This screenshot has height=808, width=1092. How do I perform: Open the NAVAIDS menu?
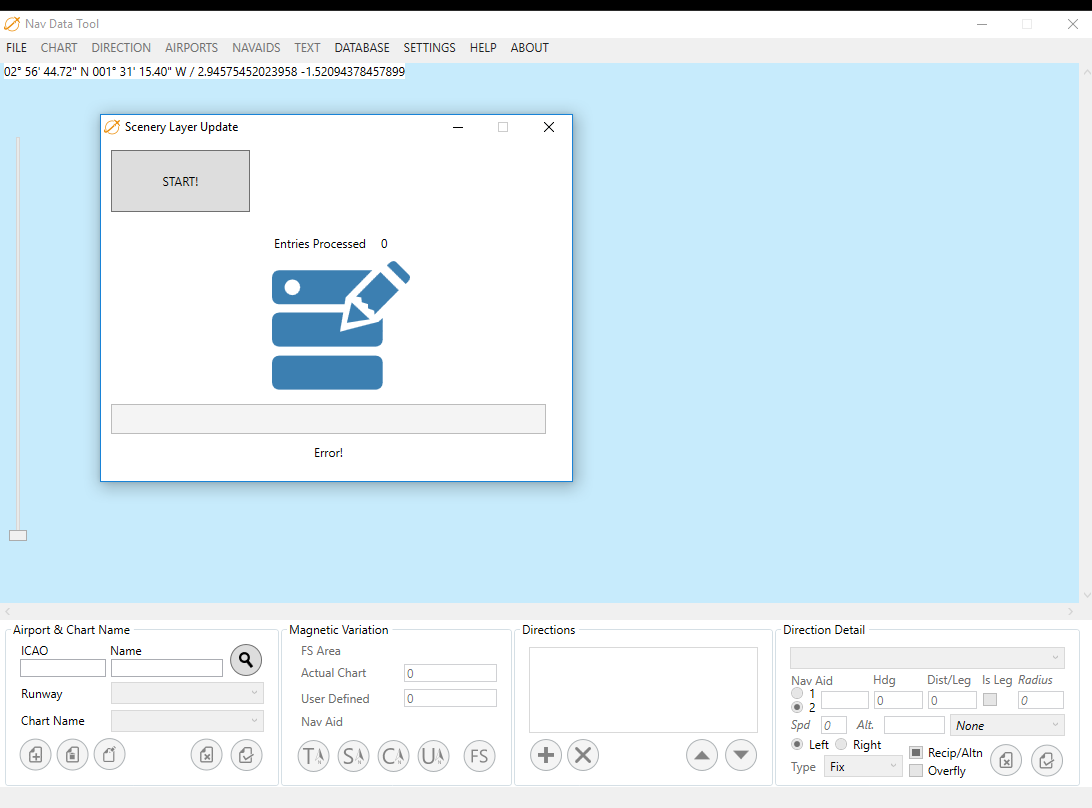click(x=256, y=48)
